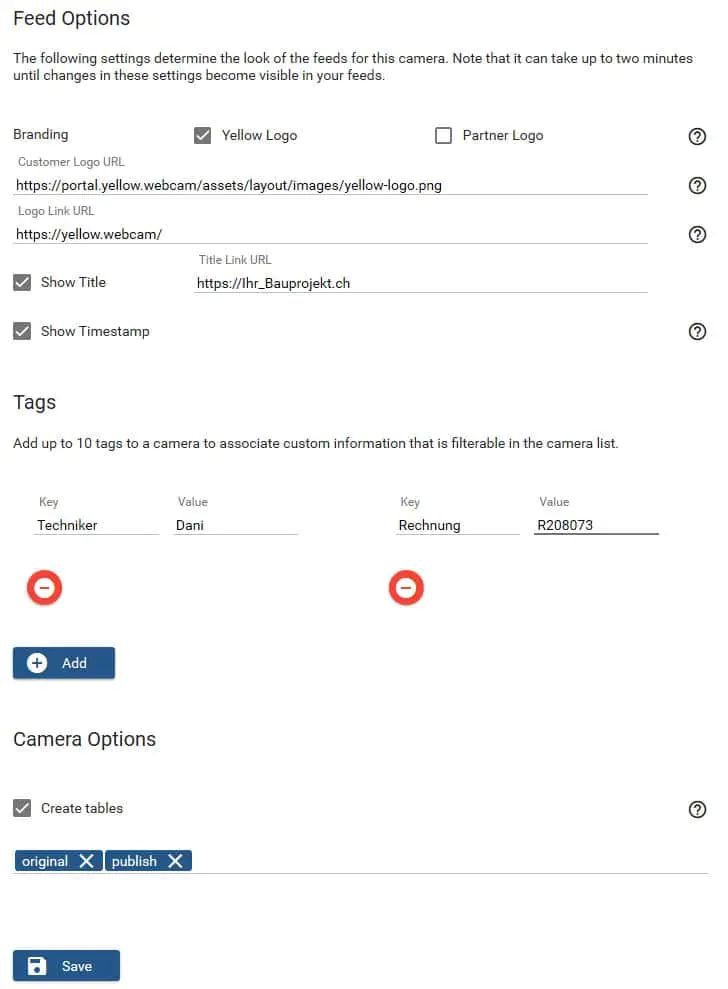
Task: Remove the Techniker tag
Action: point(44,589)
